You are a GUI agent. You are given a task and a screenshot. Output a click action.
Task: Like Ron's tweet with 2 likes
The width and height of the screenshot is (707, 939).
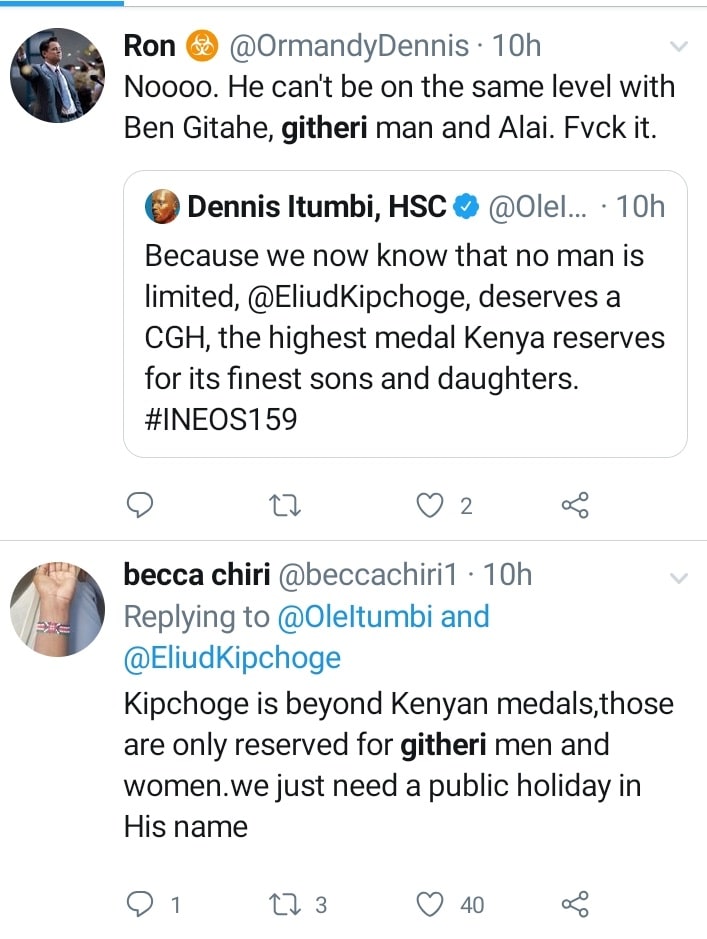(430, 506)
